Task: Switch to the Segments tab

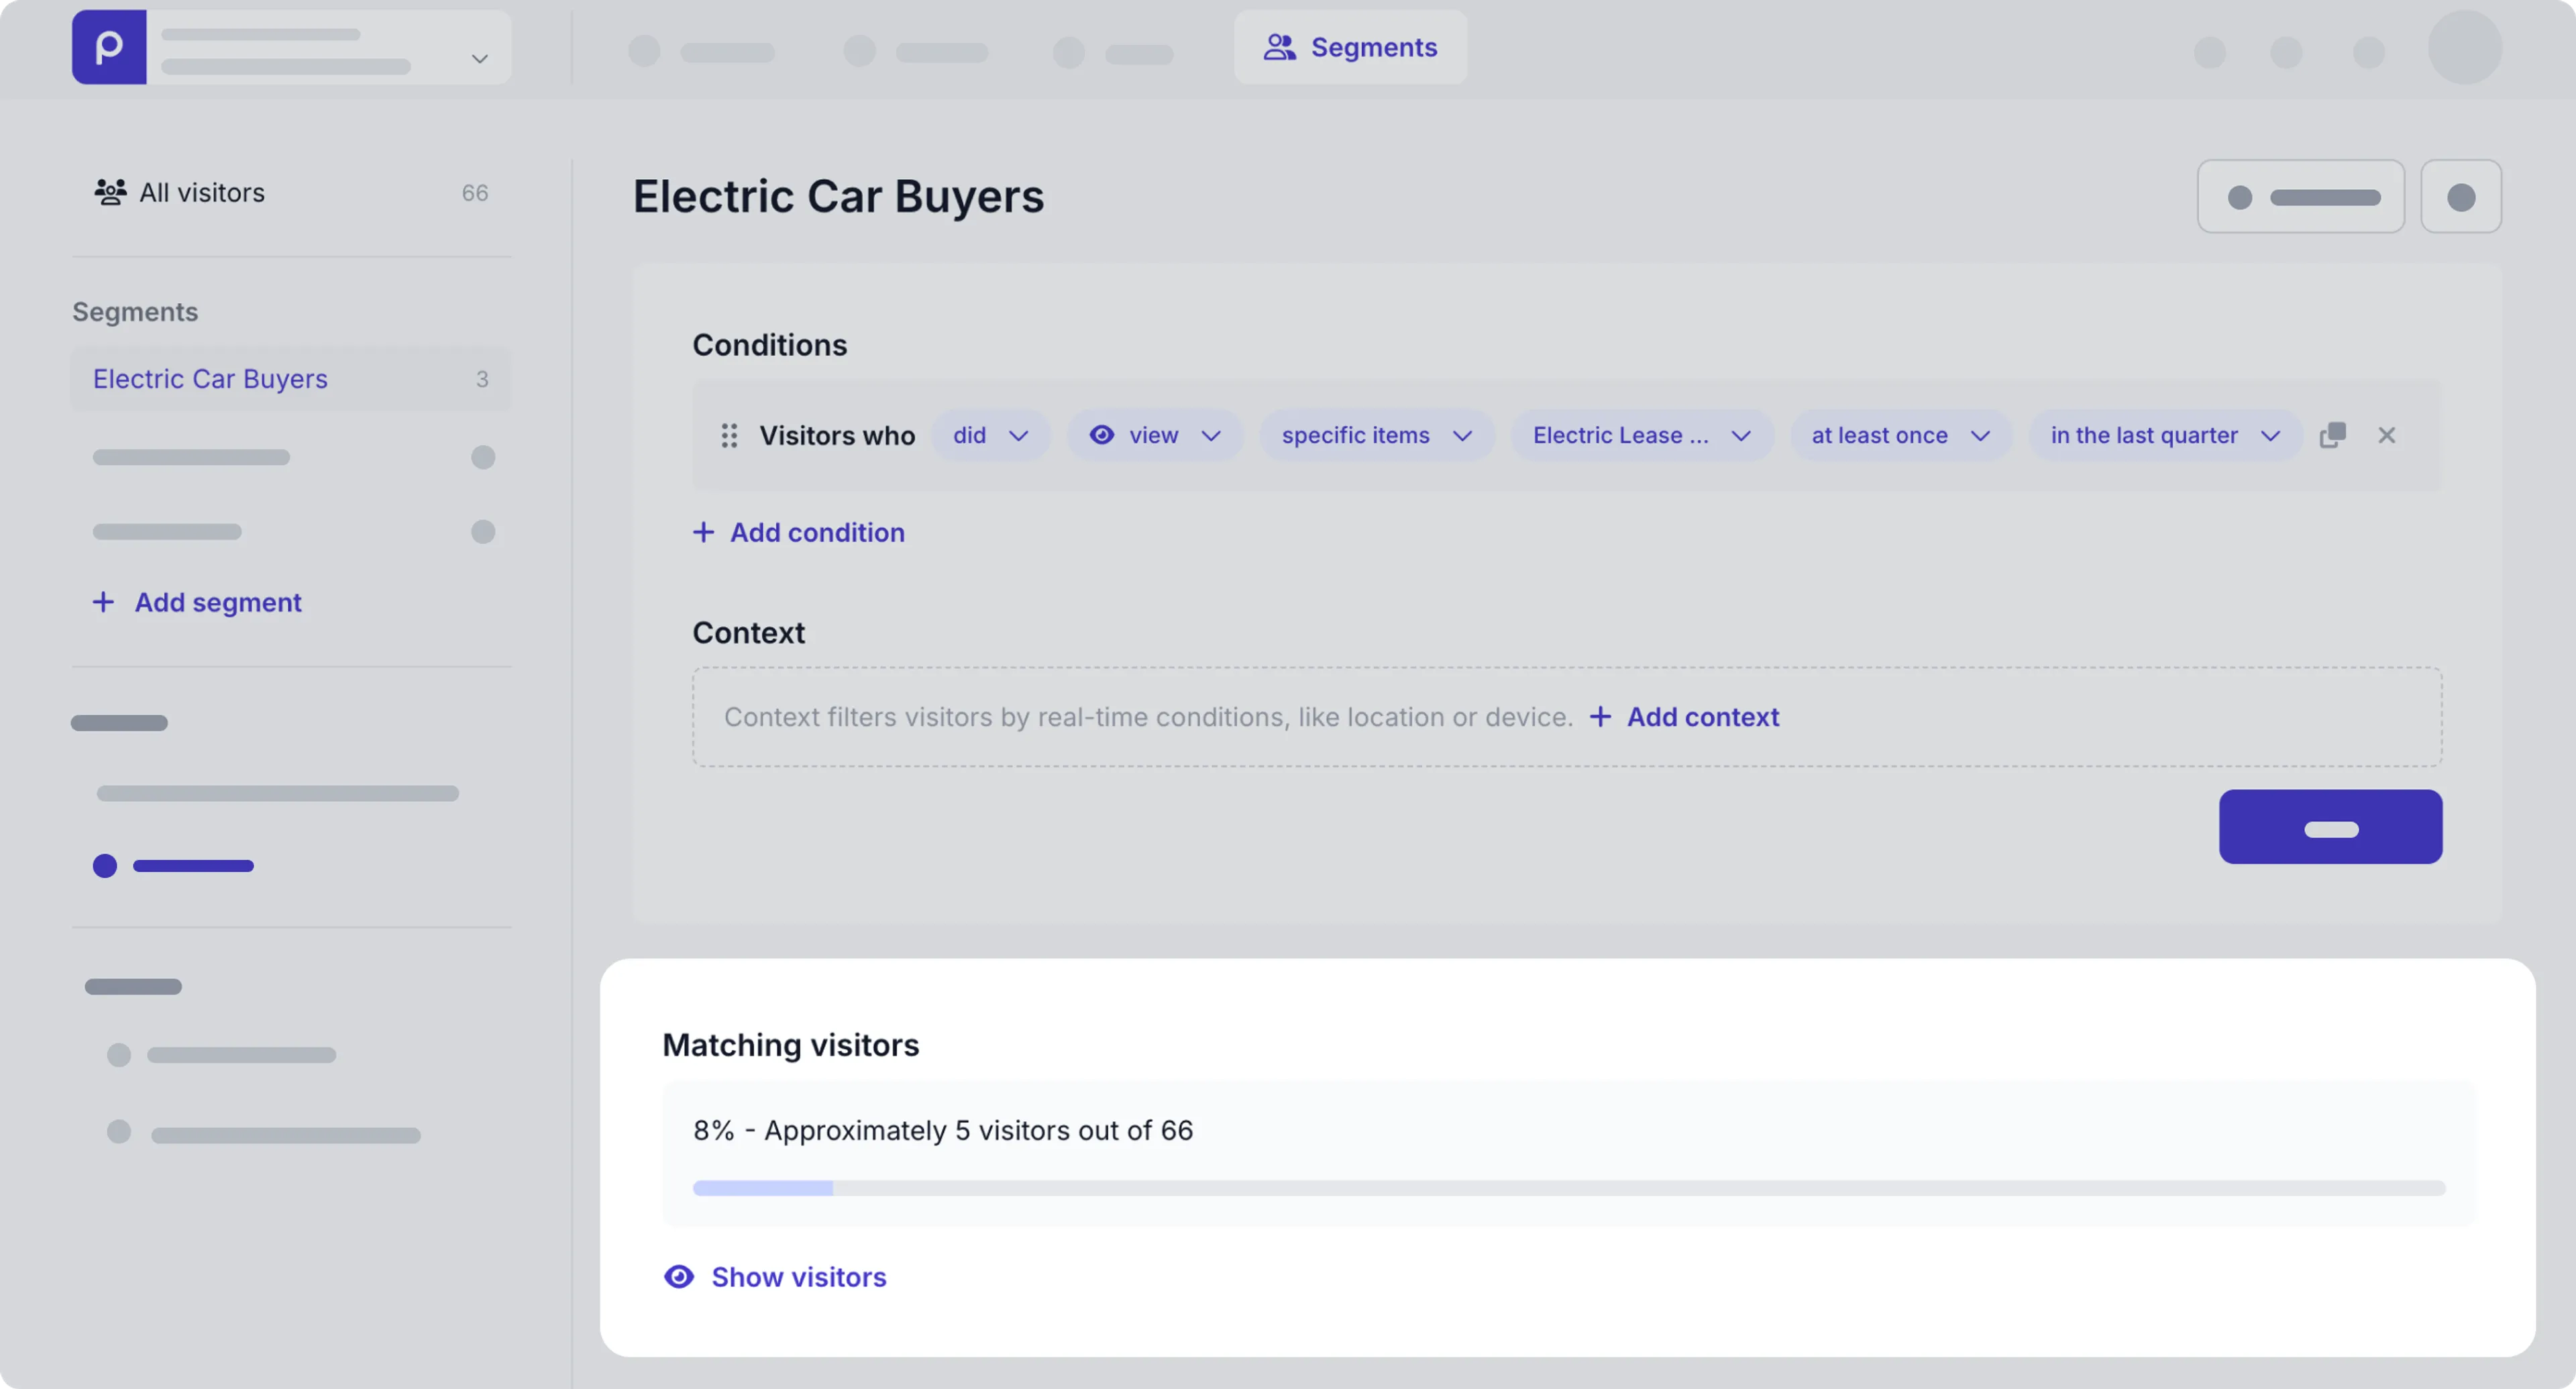Action: (1350, 47)
